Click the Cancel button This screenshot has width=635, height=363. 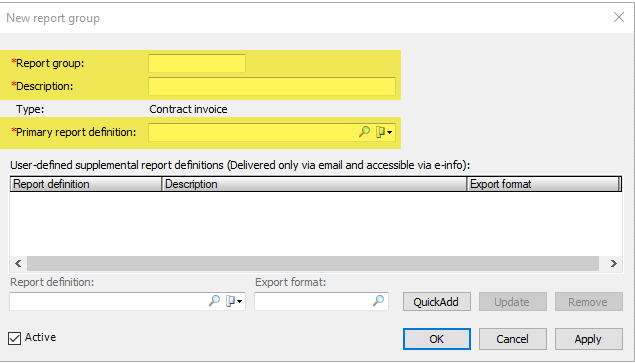513,339
